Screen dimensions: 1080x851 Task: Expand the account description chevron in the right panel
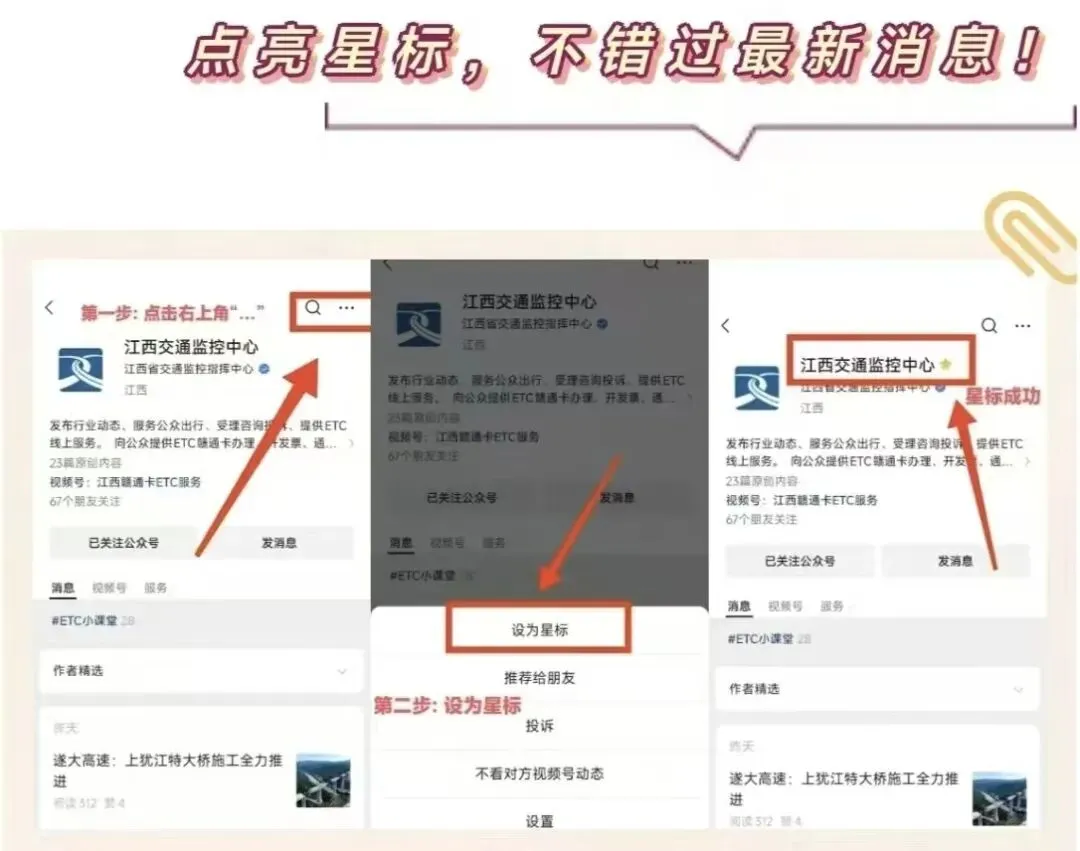tap(1028, 461)
